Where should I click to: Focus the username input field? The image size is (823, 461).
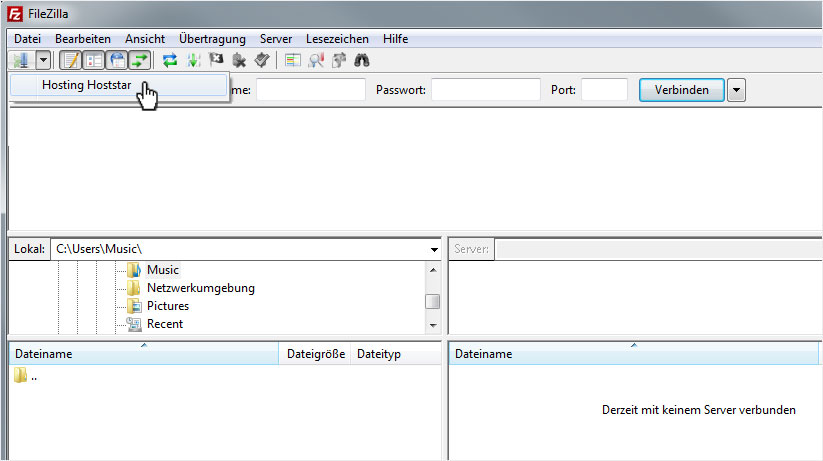click(311, 90)
